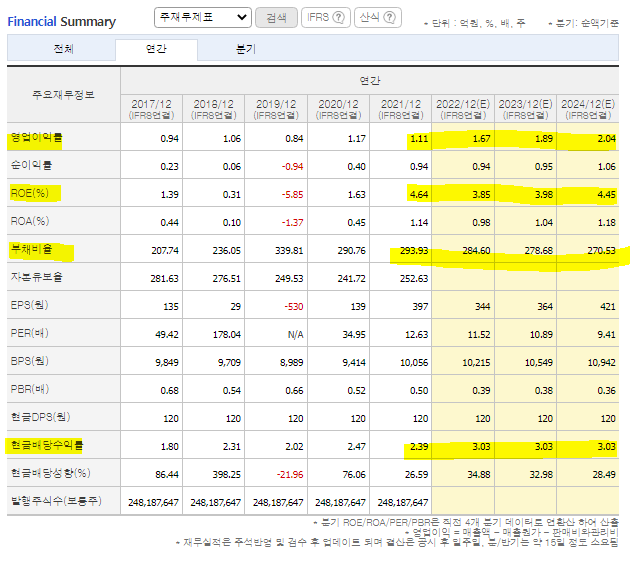Click 현금배당수익률 value 2.47 for 2020/12
The width and height of the screenshot is (630, 562).
tap(356, 447)
